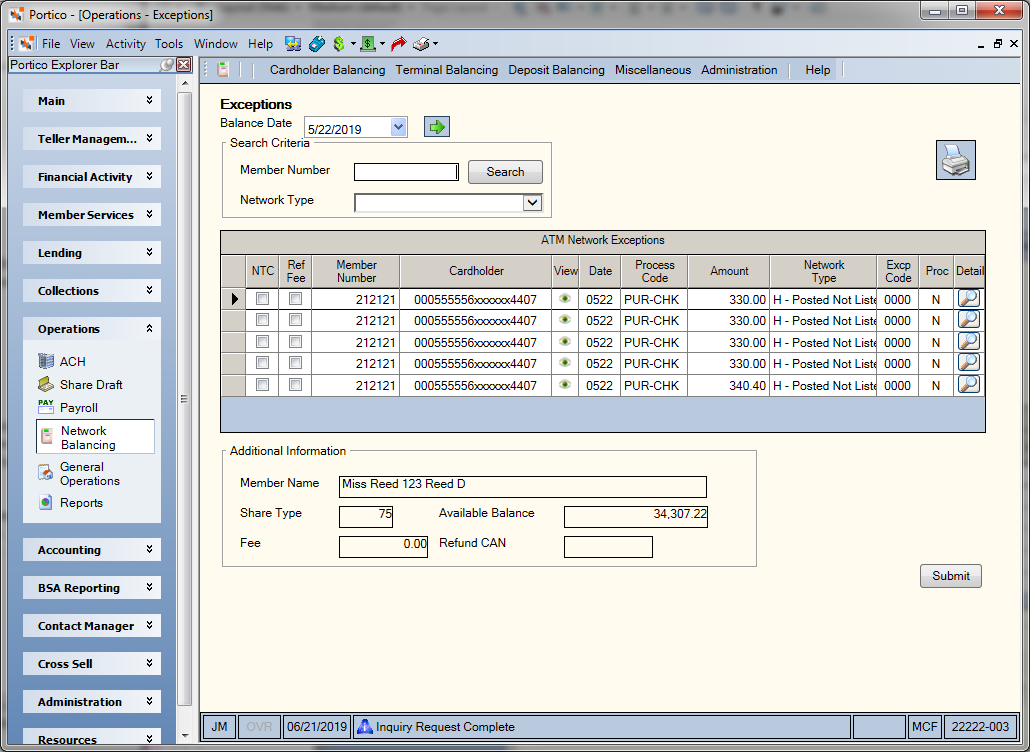
Task: Click the green arrow next to Balance Date
Action: [x=437, y=127]
